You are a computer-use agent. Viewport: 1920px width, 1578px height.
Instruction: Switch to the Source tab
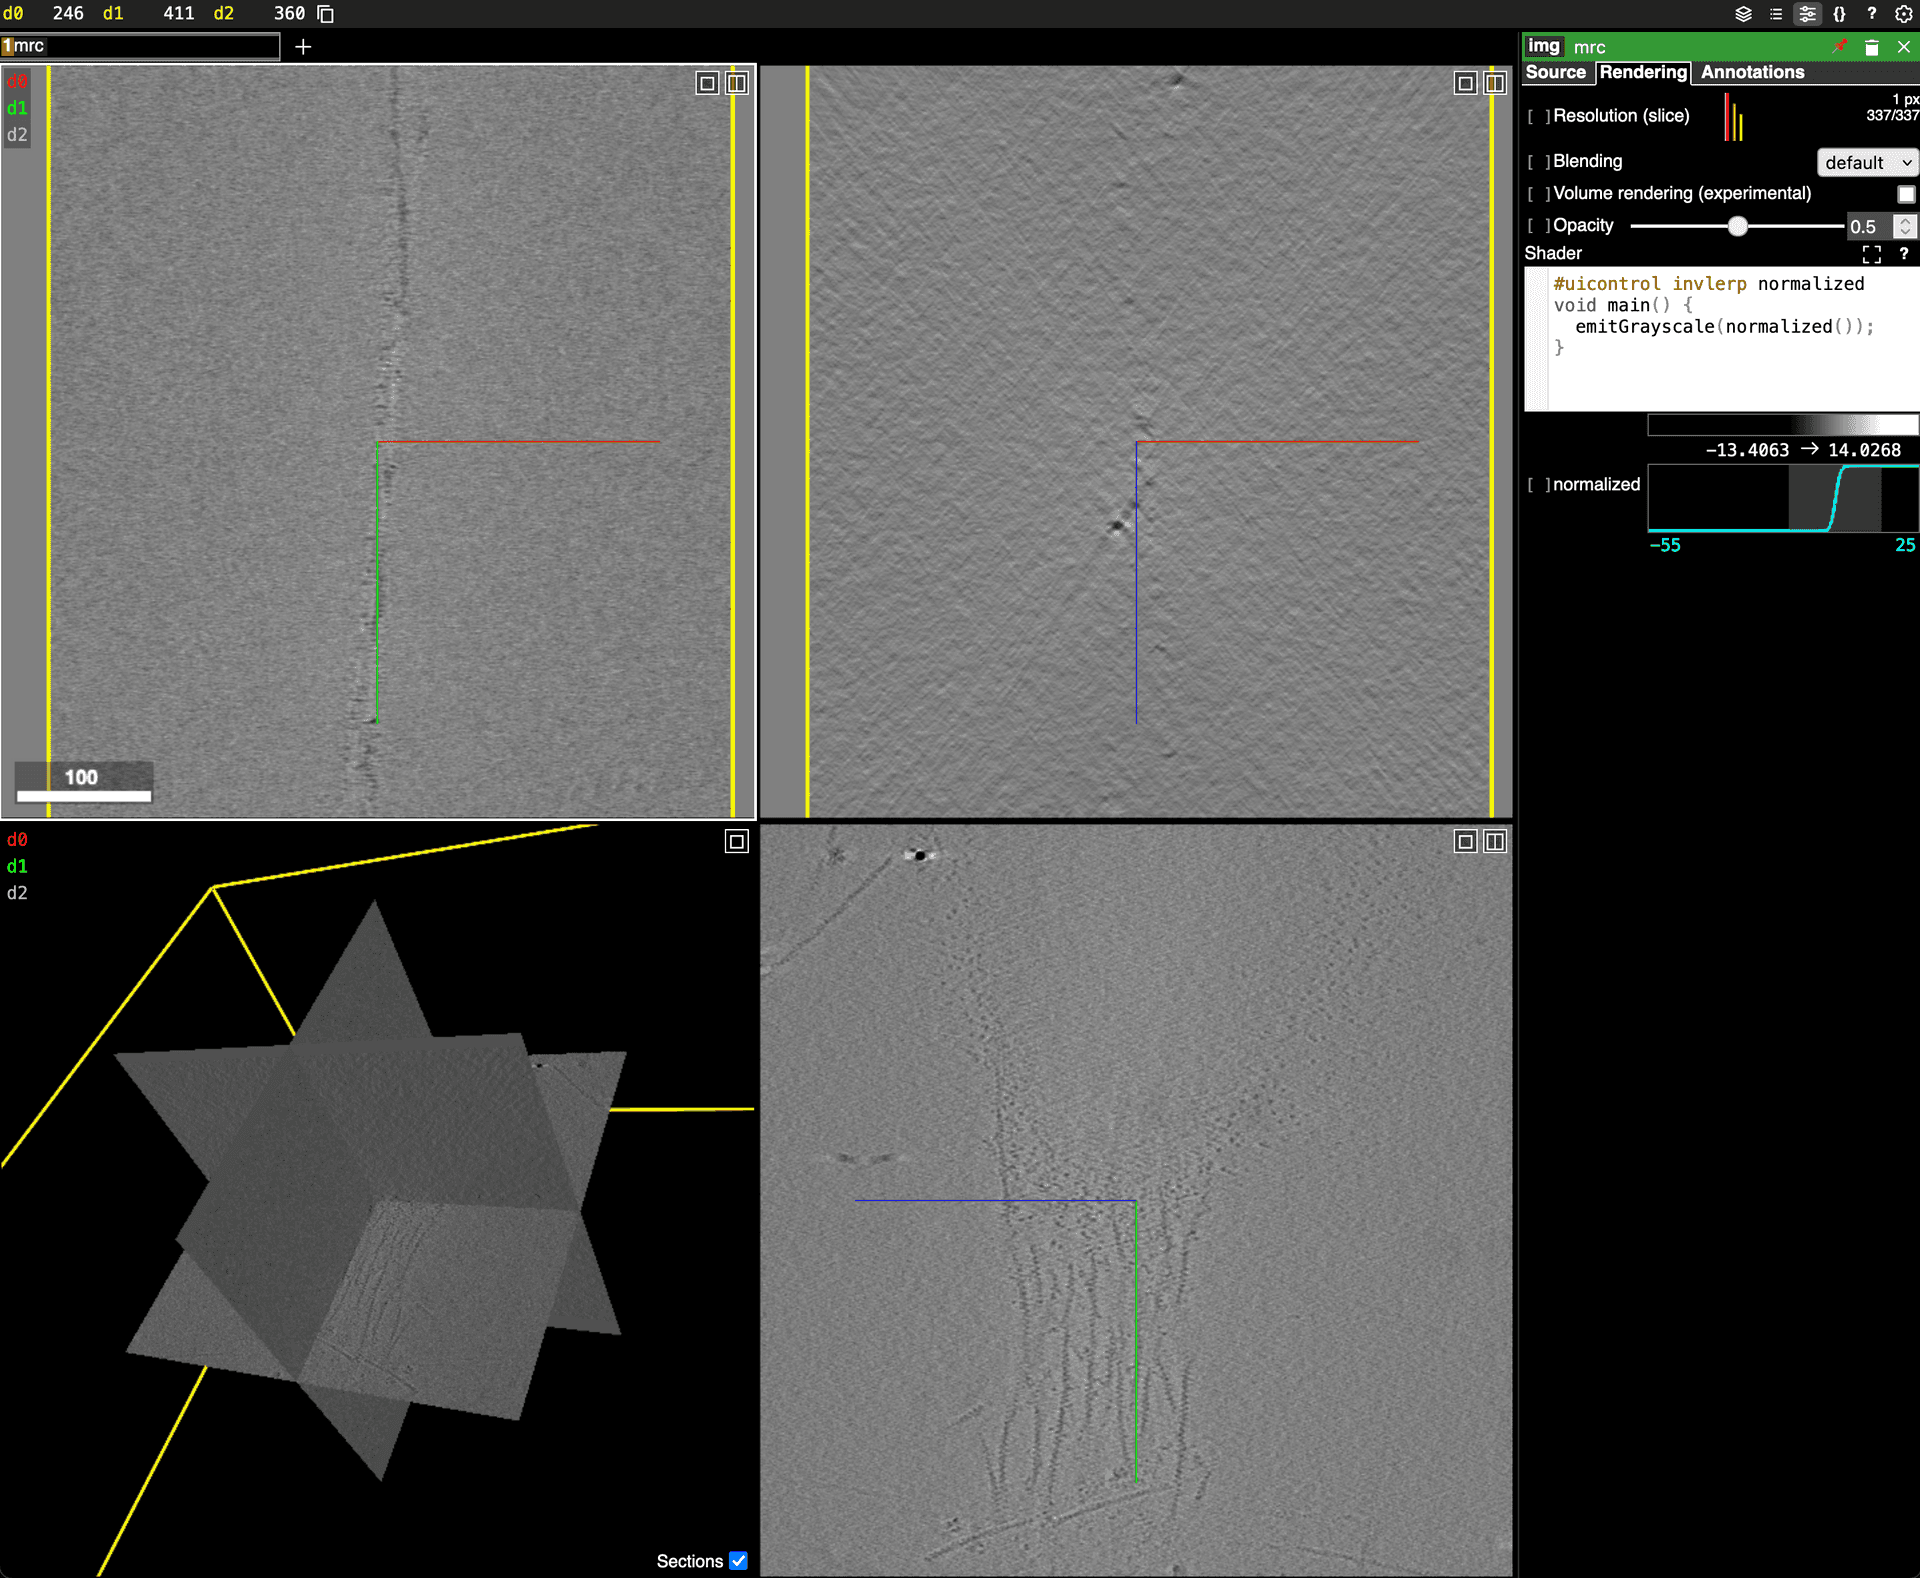[x=1555, y=72]
